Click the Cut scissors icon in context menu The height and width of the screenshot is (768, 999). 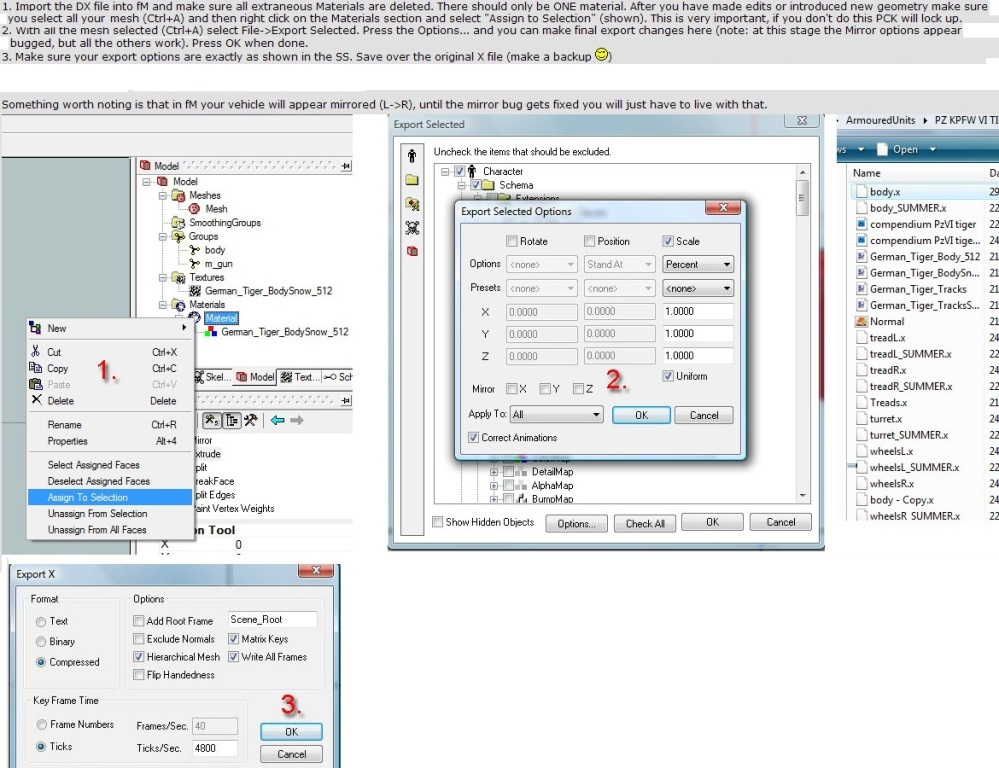point(36,352)
